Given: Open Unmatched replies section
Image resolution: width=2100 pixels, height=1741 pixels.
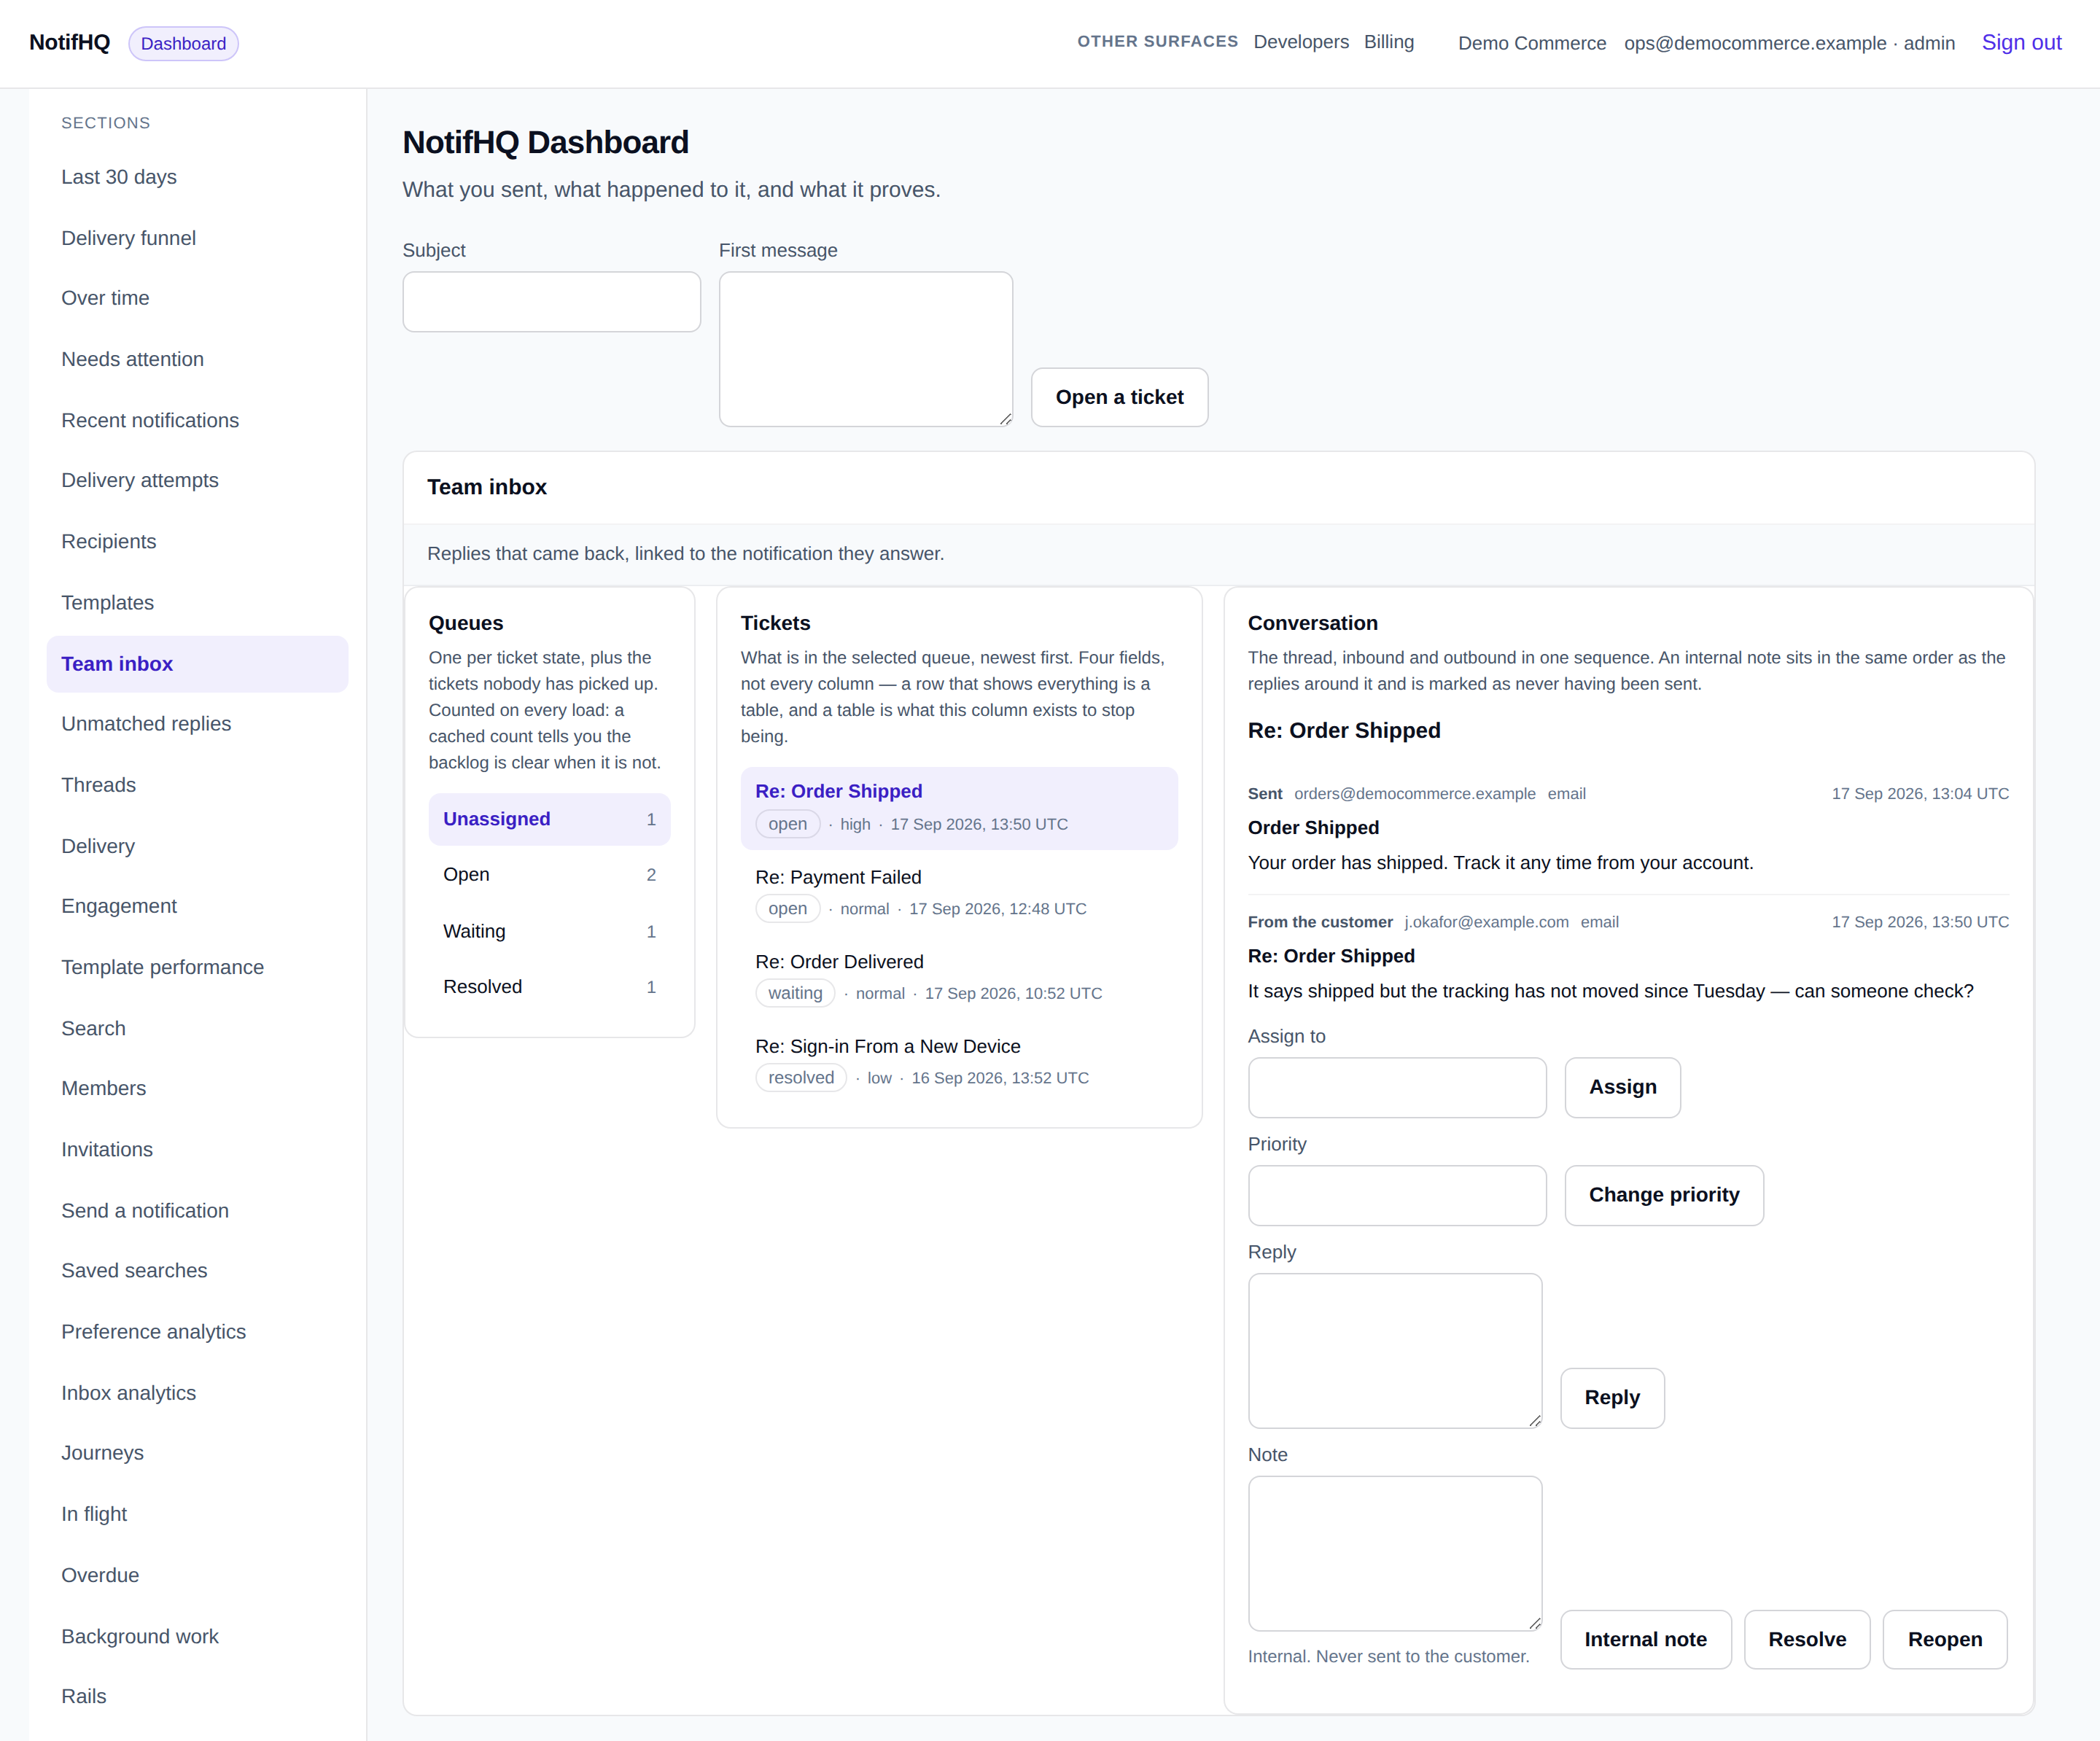Looking at the screenshot, I should tap(197, 724).
